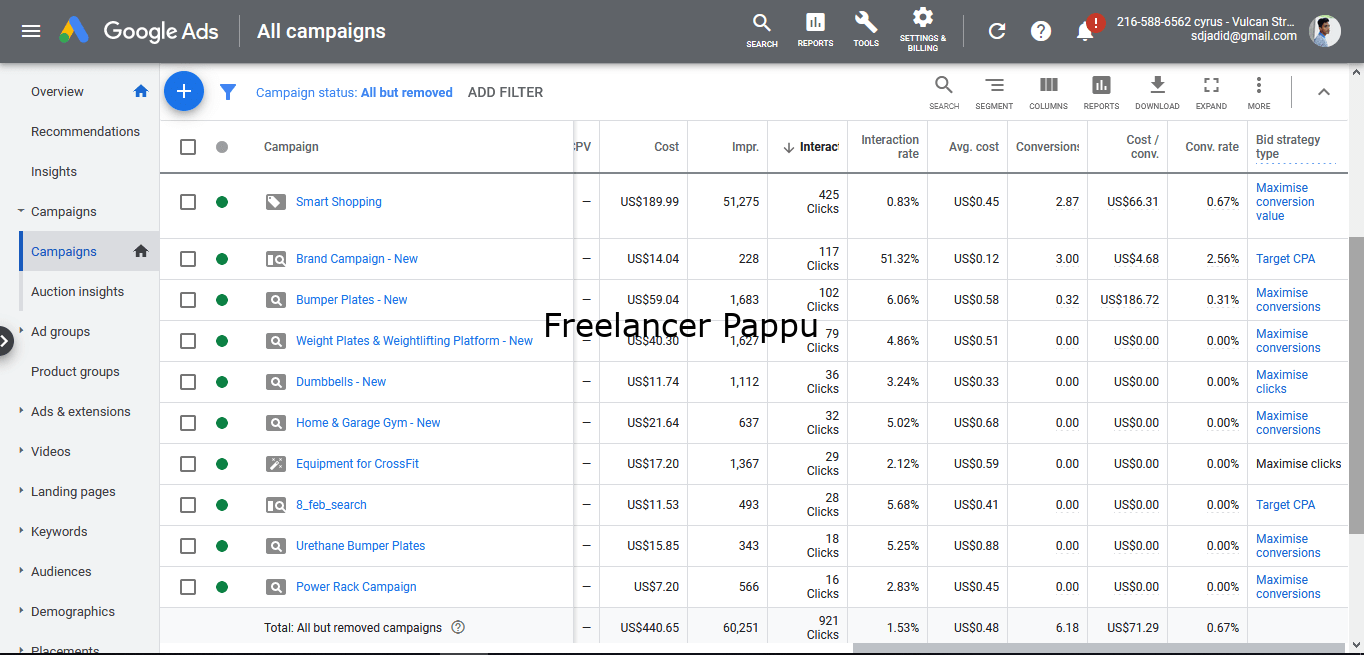Image resolution: width=1364 pixels, height=655 pixels.
Task: Sort by the Impr. column header
Action: (x=745, y=147)
